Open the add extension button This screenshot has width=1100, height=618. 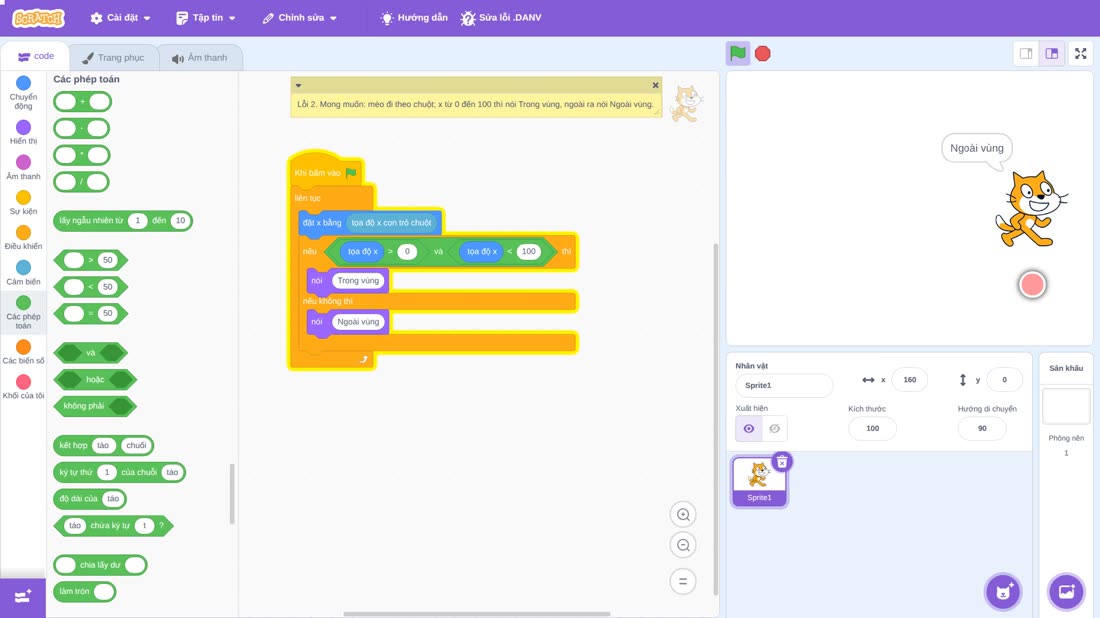click(22, 597)
